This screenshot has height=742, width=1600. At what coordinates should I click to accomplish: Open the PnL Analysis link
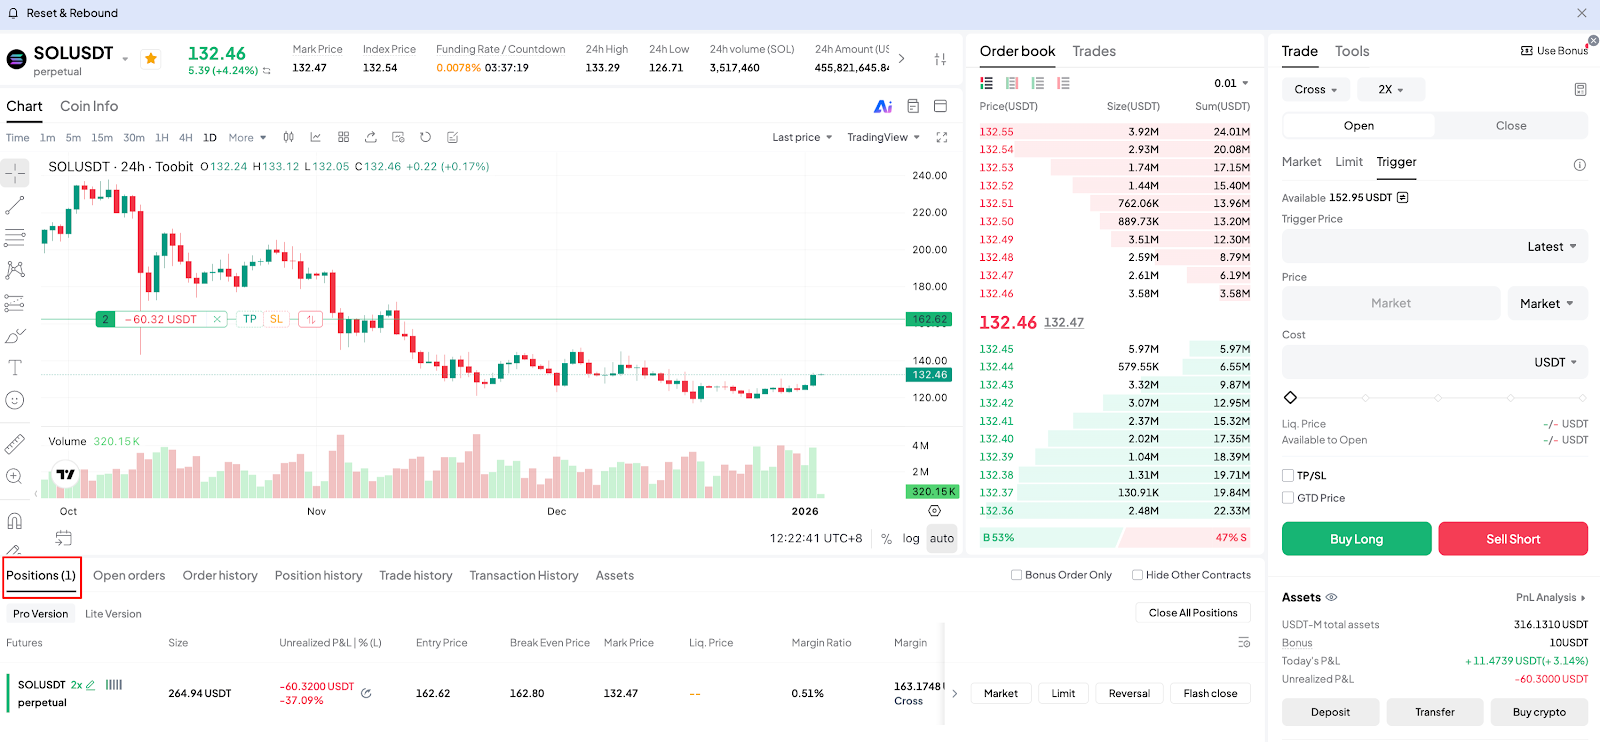(1551, 598)
